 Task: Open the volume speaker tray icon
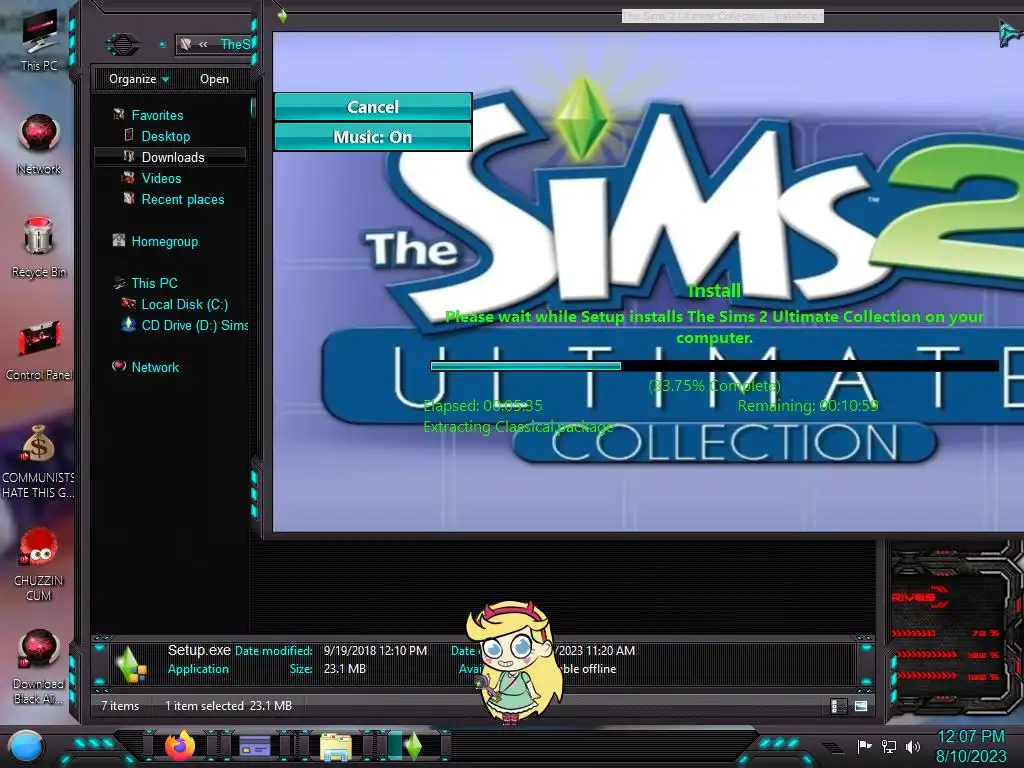coord(912,746)
